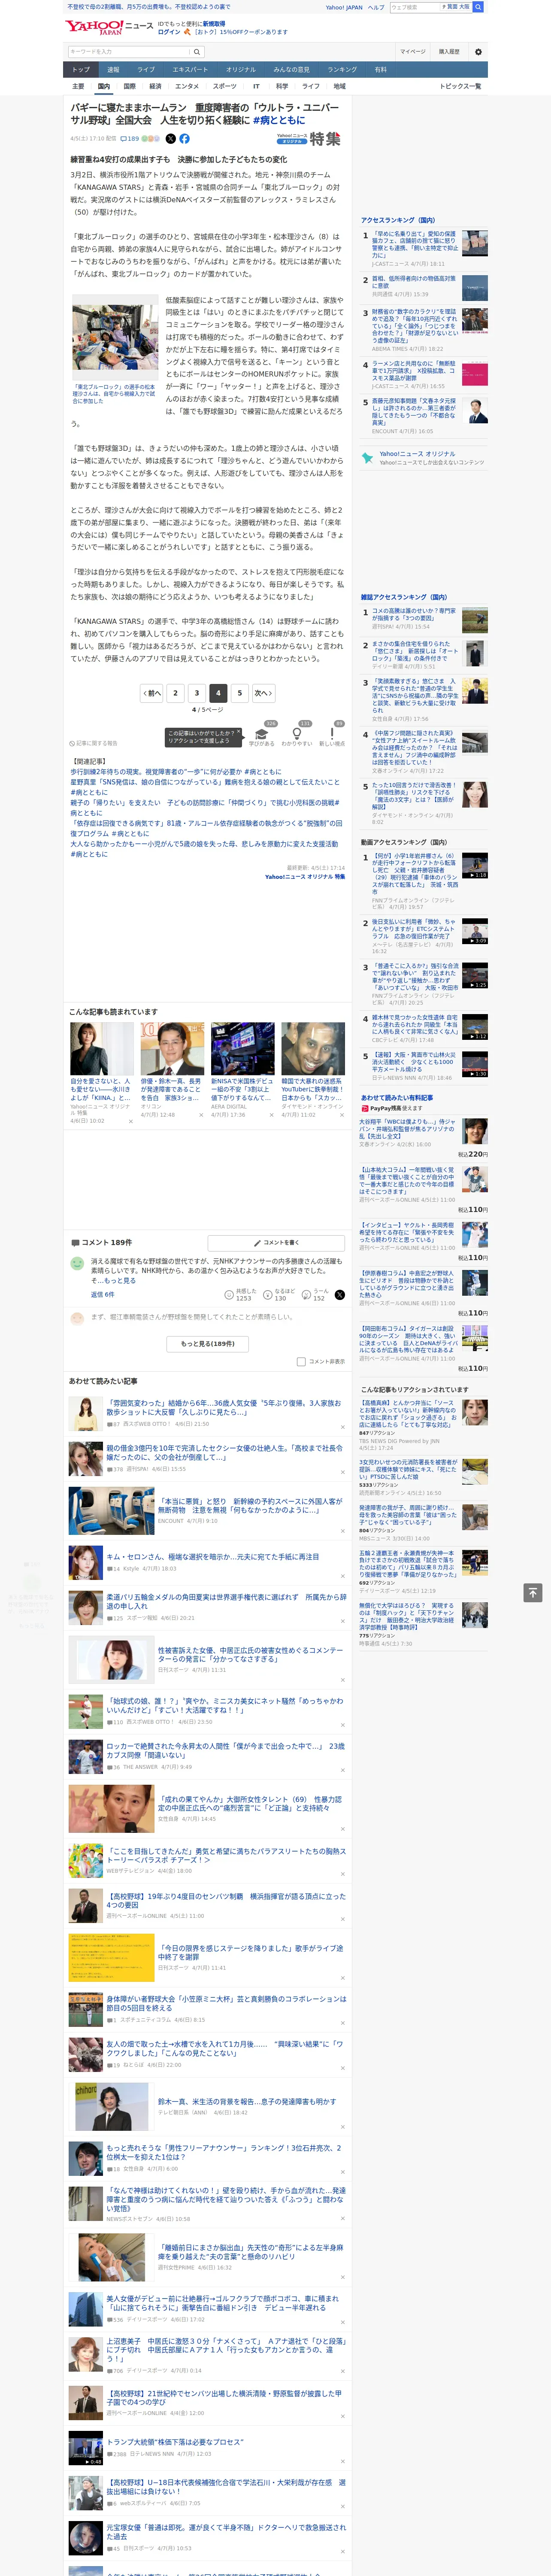Open the ランキング tab
The height and width of the screenshot is (2576, 551).
[342, 70]
